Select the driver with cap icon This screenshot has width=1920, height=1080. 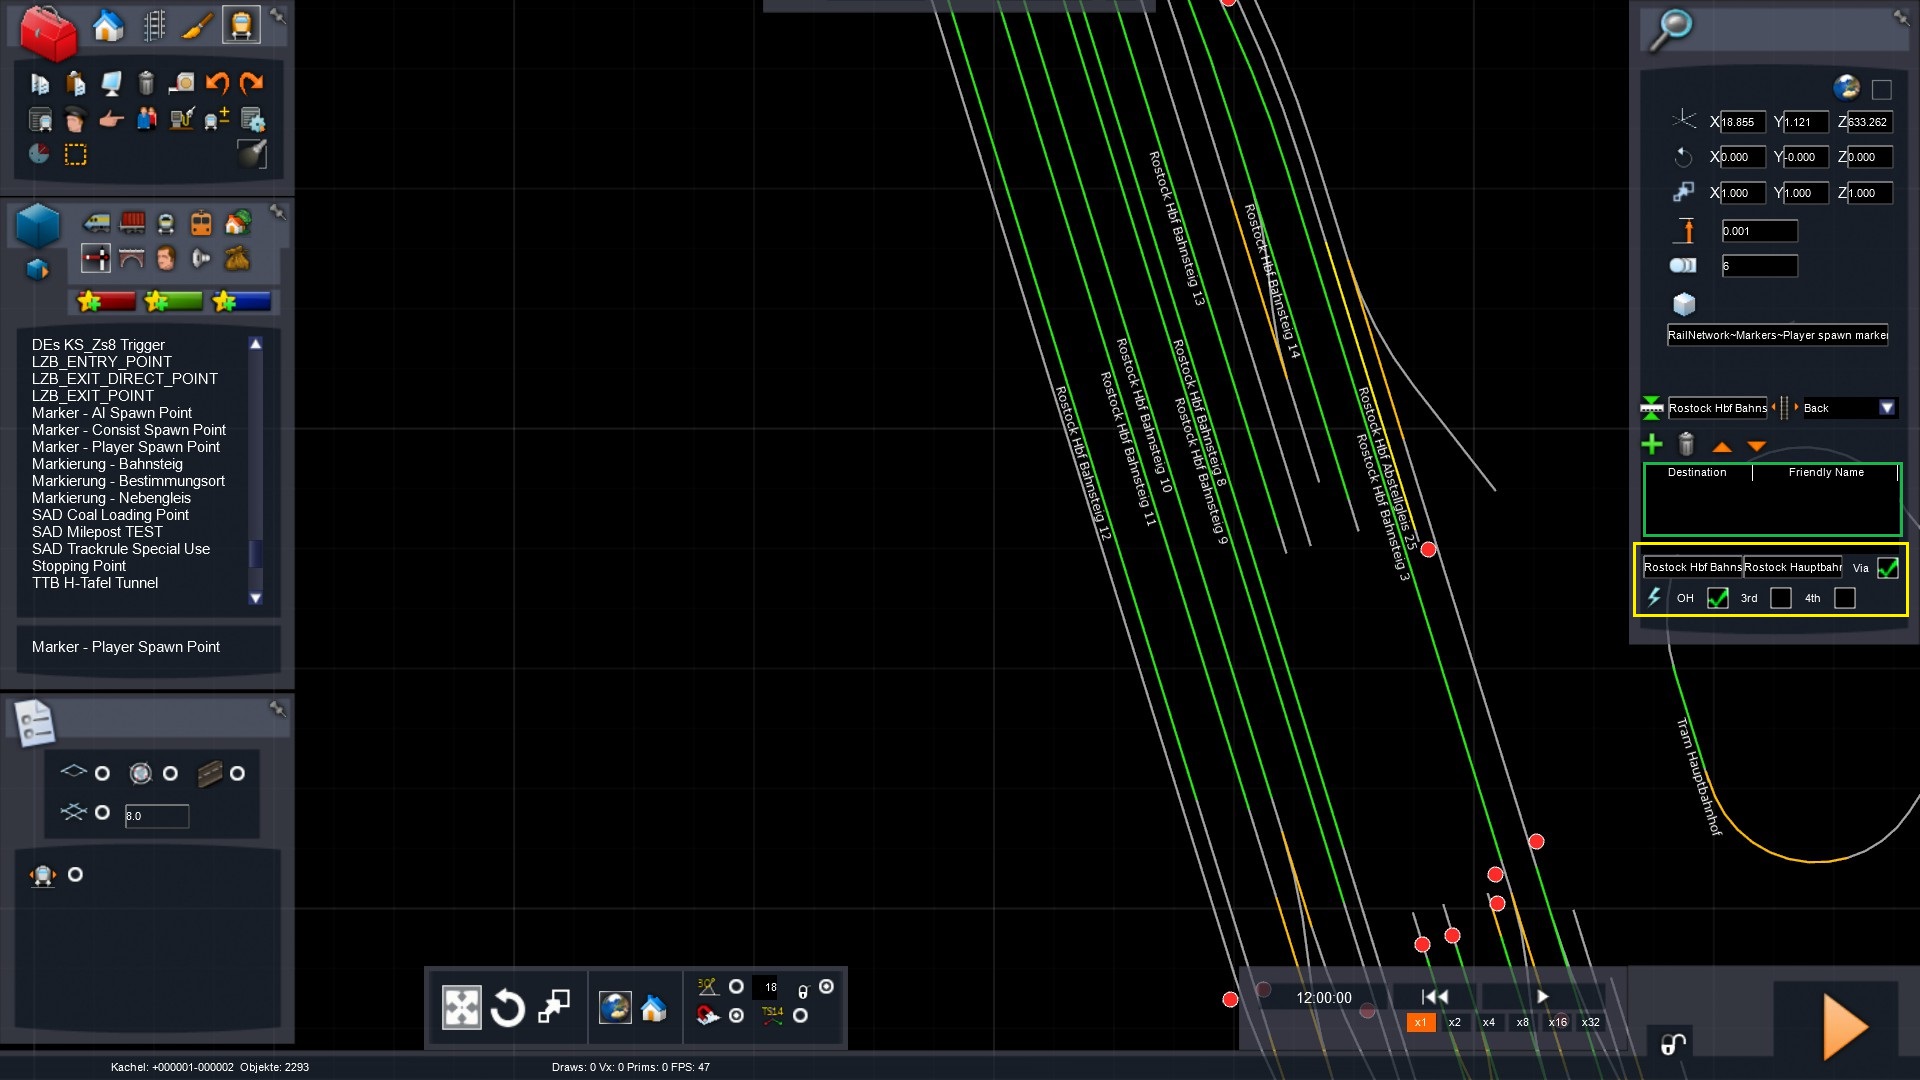[x=75, y=120]
